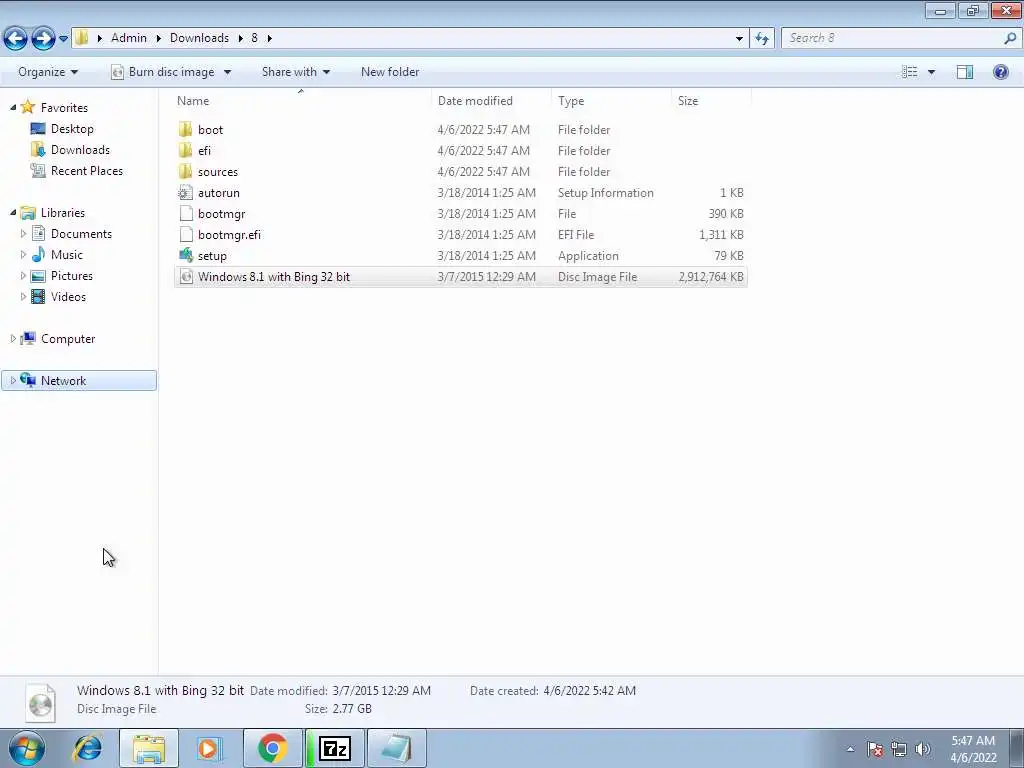The image size is (1024, 768).
Task: Open the More view options dropdown arrow
Action: (x=931, y=72)
